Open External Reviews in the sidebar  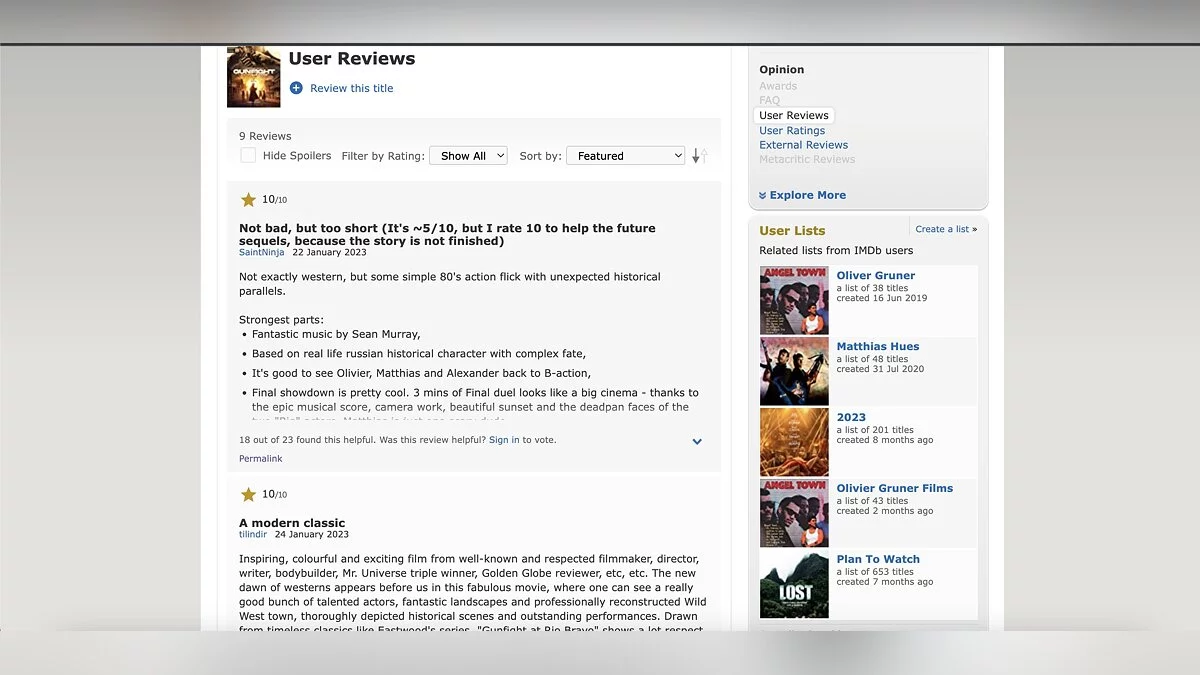(803, 145)
